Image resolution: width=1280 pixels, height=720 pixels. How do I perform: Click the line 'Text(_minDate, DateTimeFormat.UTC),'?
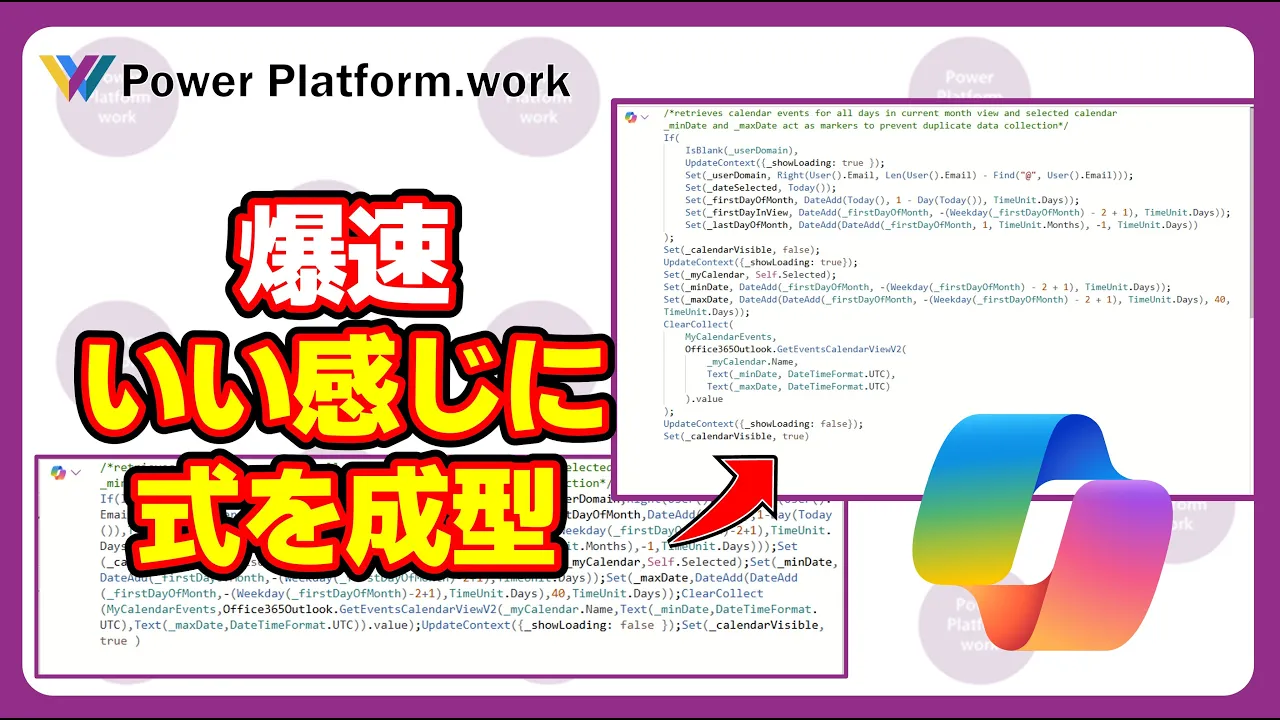click(801, 374)
